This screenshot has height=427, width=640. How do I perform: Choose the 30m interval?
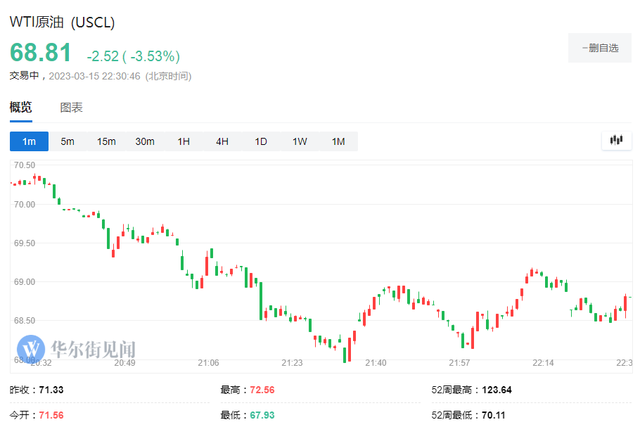(x=145, y=142)
